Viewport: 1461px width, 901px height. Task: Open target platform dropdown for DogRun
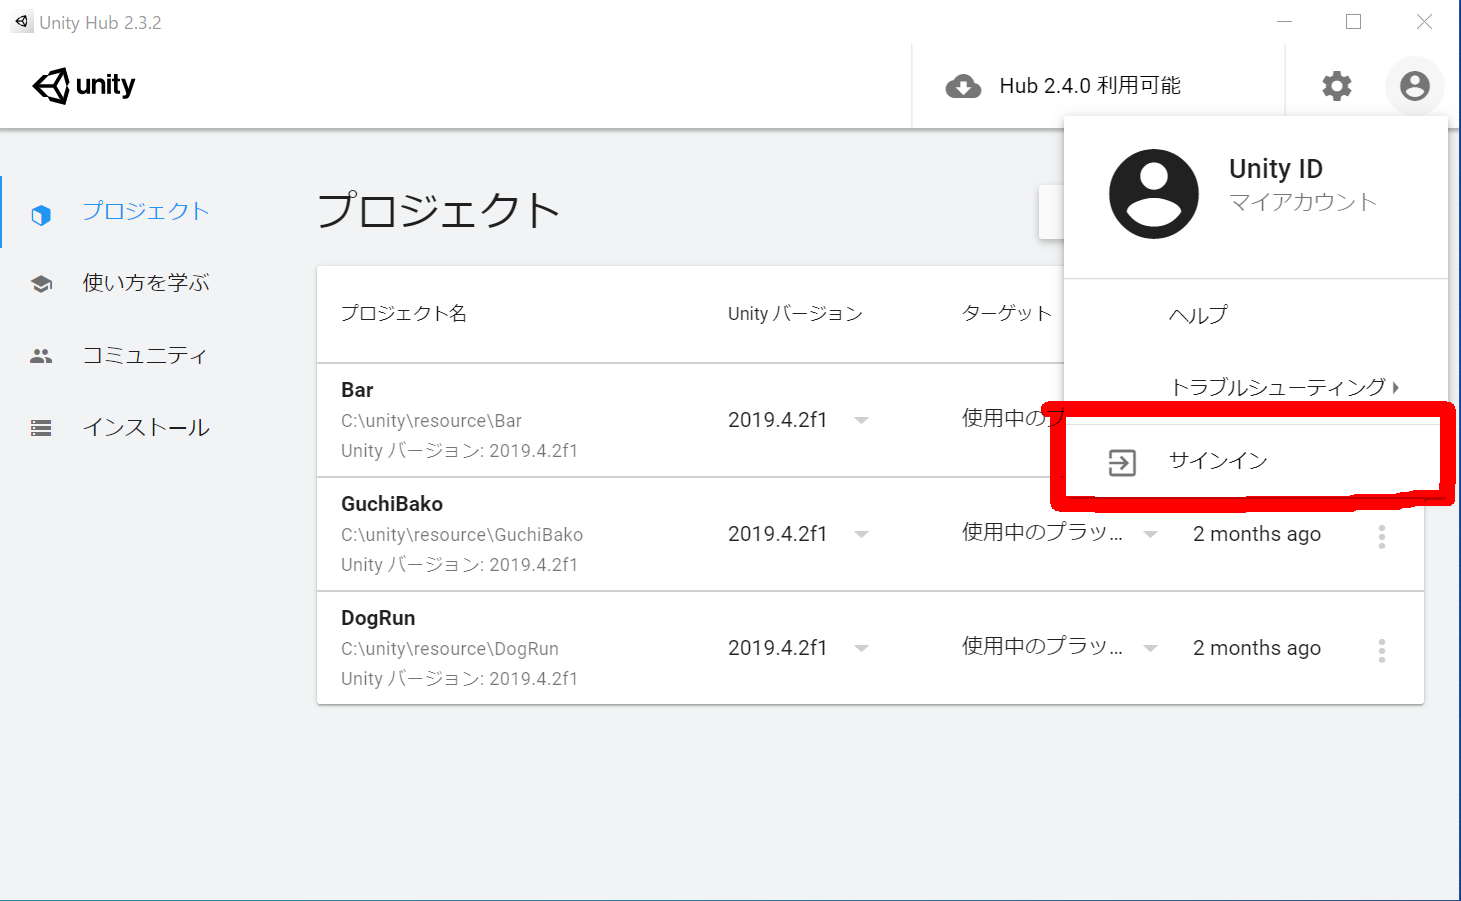[1150, 649]
